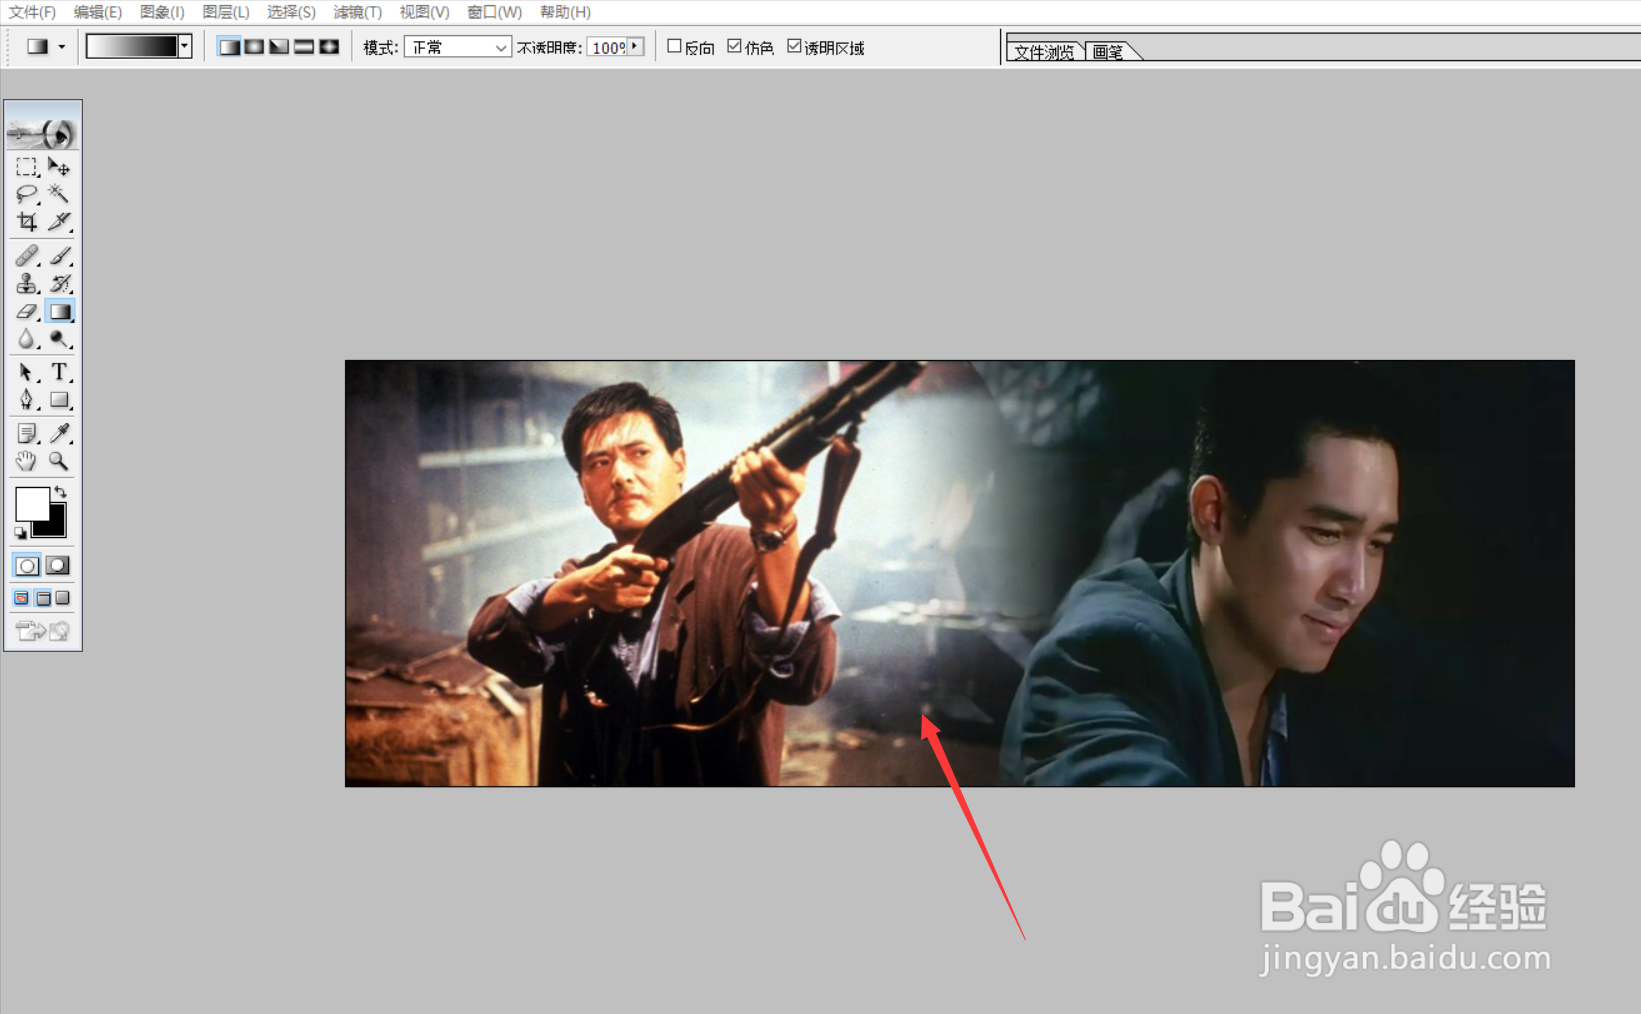Open the 选择(S) menu
The height and width of the screenshot is (1014, 1641).
tap(291, 12)
